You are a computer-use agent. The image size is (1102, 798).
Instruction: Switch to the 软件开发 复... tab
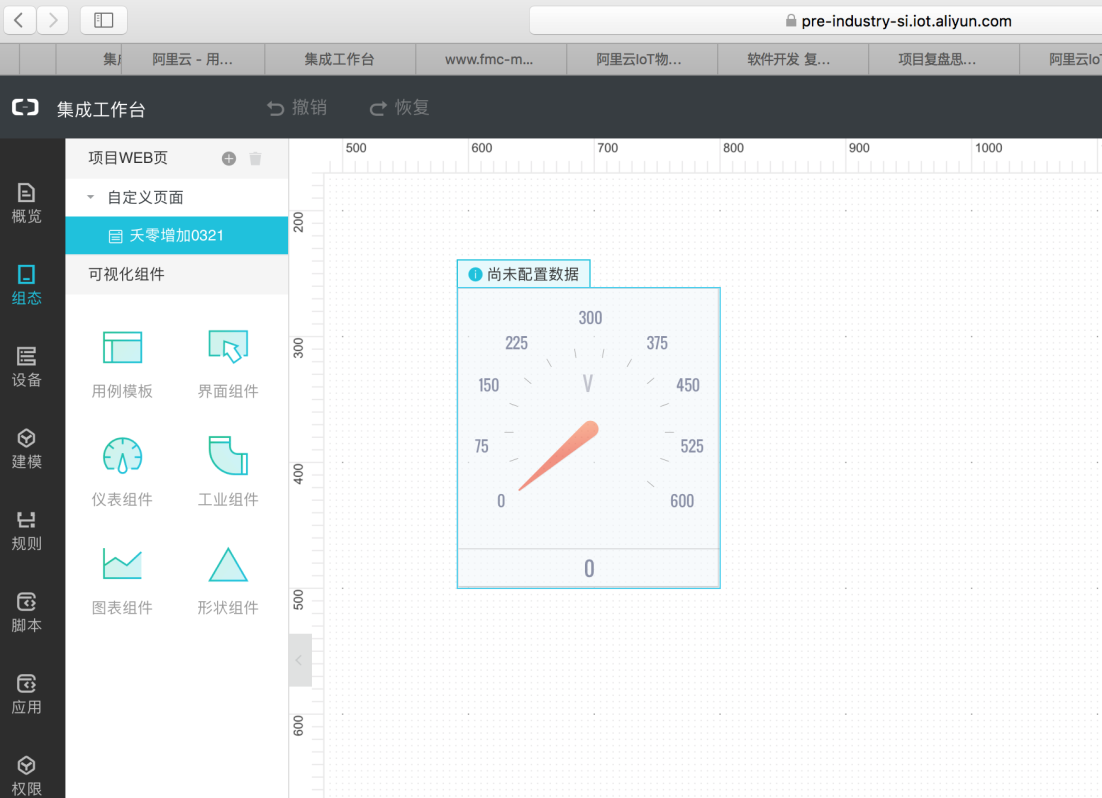[x=792, y=60]
